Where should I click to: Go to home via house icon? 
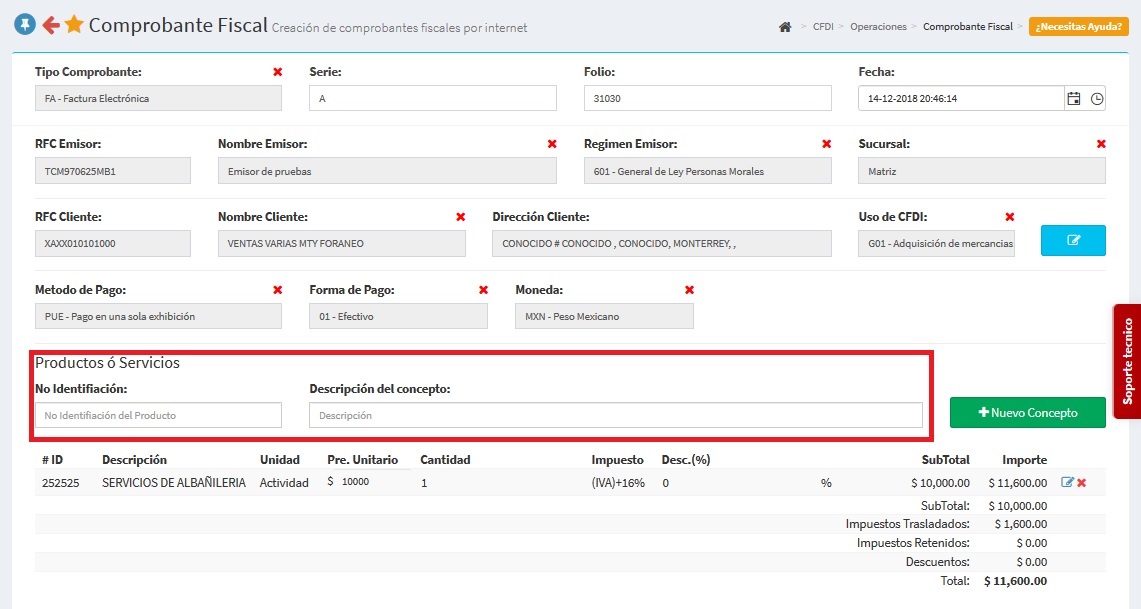[785, 27]
